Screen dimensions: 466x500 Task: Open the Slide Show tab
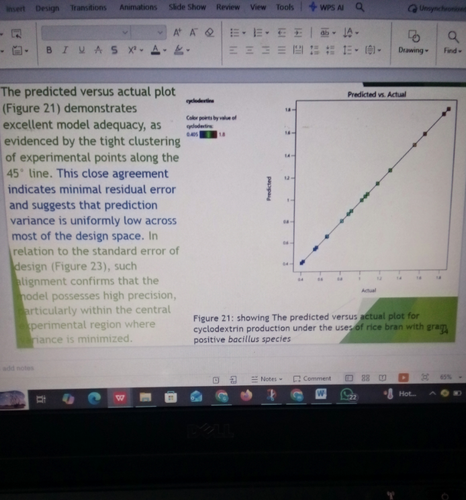click(x=187, y=7)
